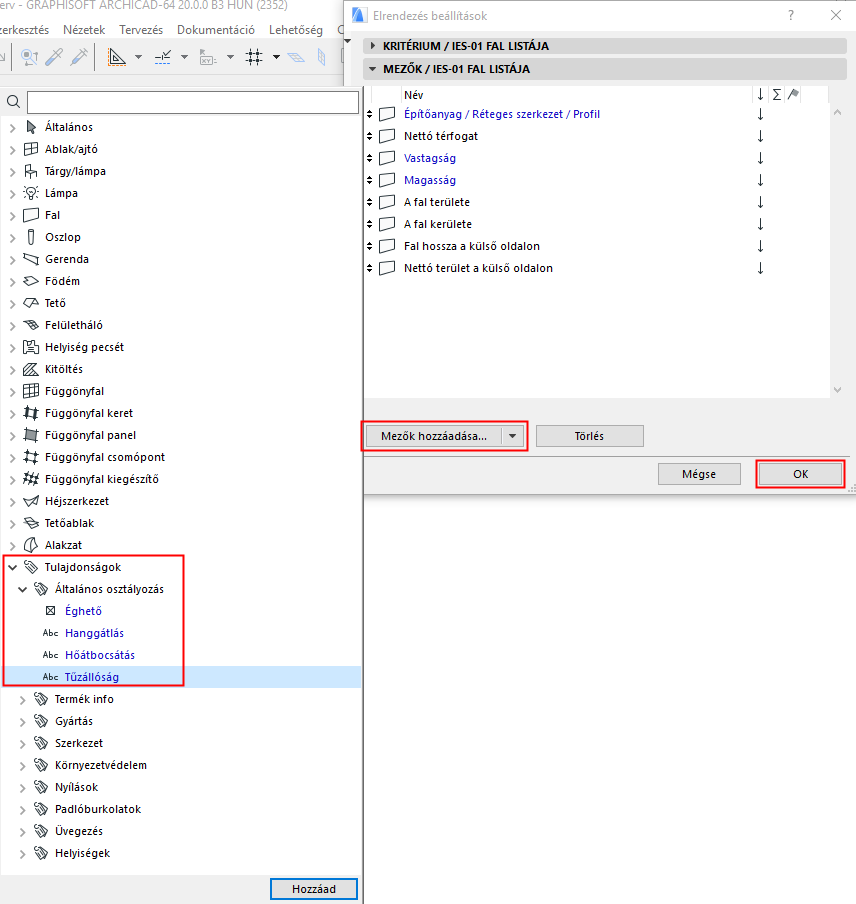This screenshot has width=856, height=904.
Task: Select the Éghető property
Action: point(83,611)
